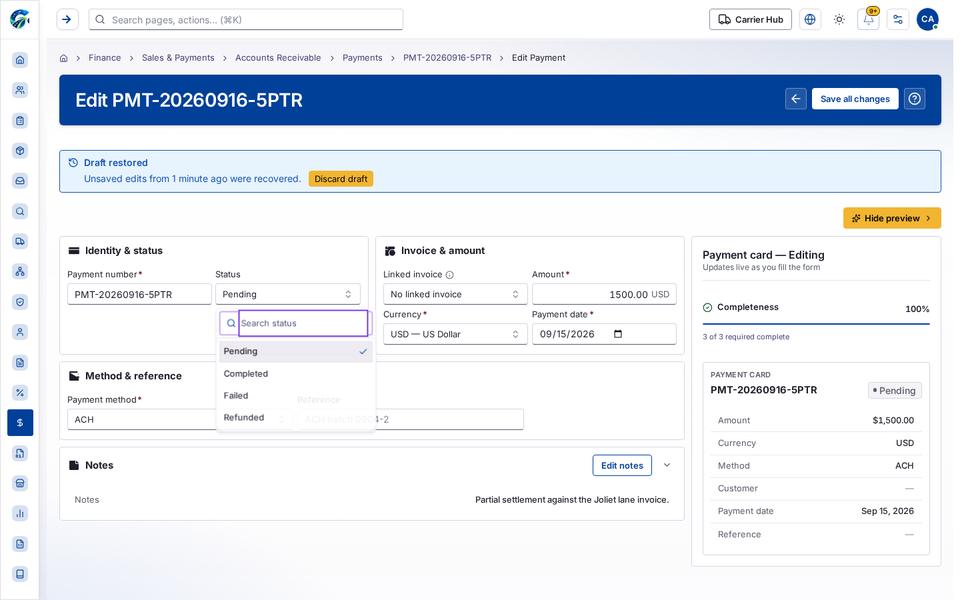Open the Carrier Hub button
The width and height of the screenshot is (960, 600).
click(x=750, y=20)
